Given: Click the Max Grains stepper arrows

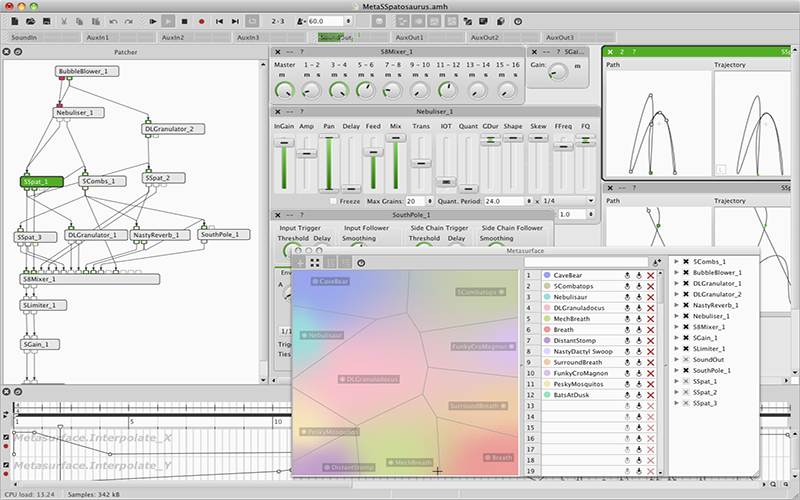Looking at the screenshot, I should [430, 201].
